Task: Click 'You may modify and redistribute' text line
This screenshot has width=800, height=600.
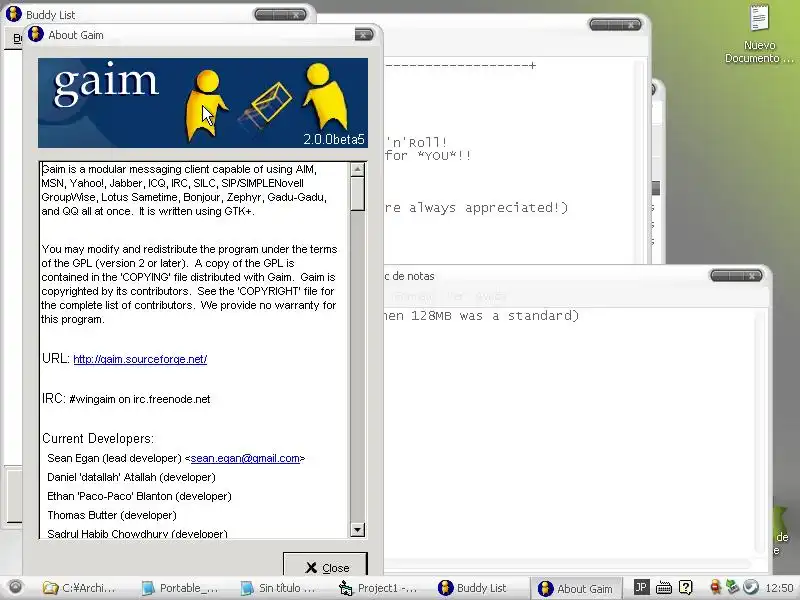Action: click(x=189, y=249)
